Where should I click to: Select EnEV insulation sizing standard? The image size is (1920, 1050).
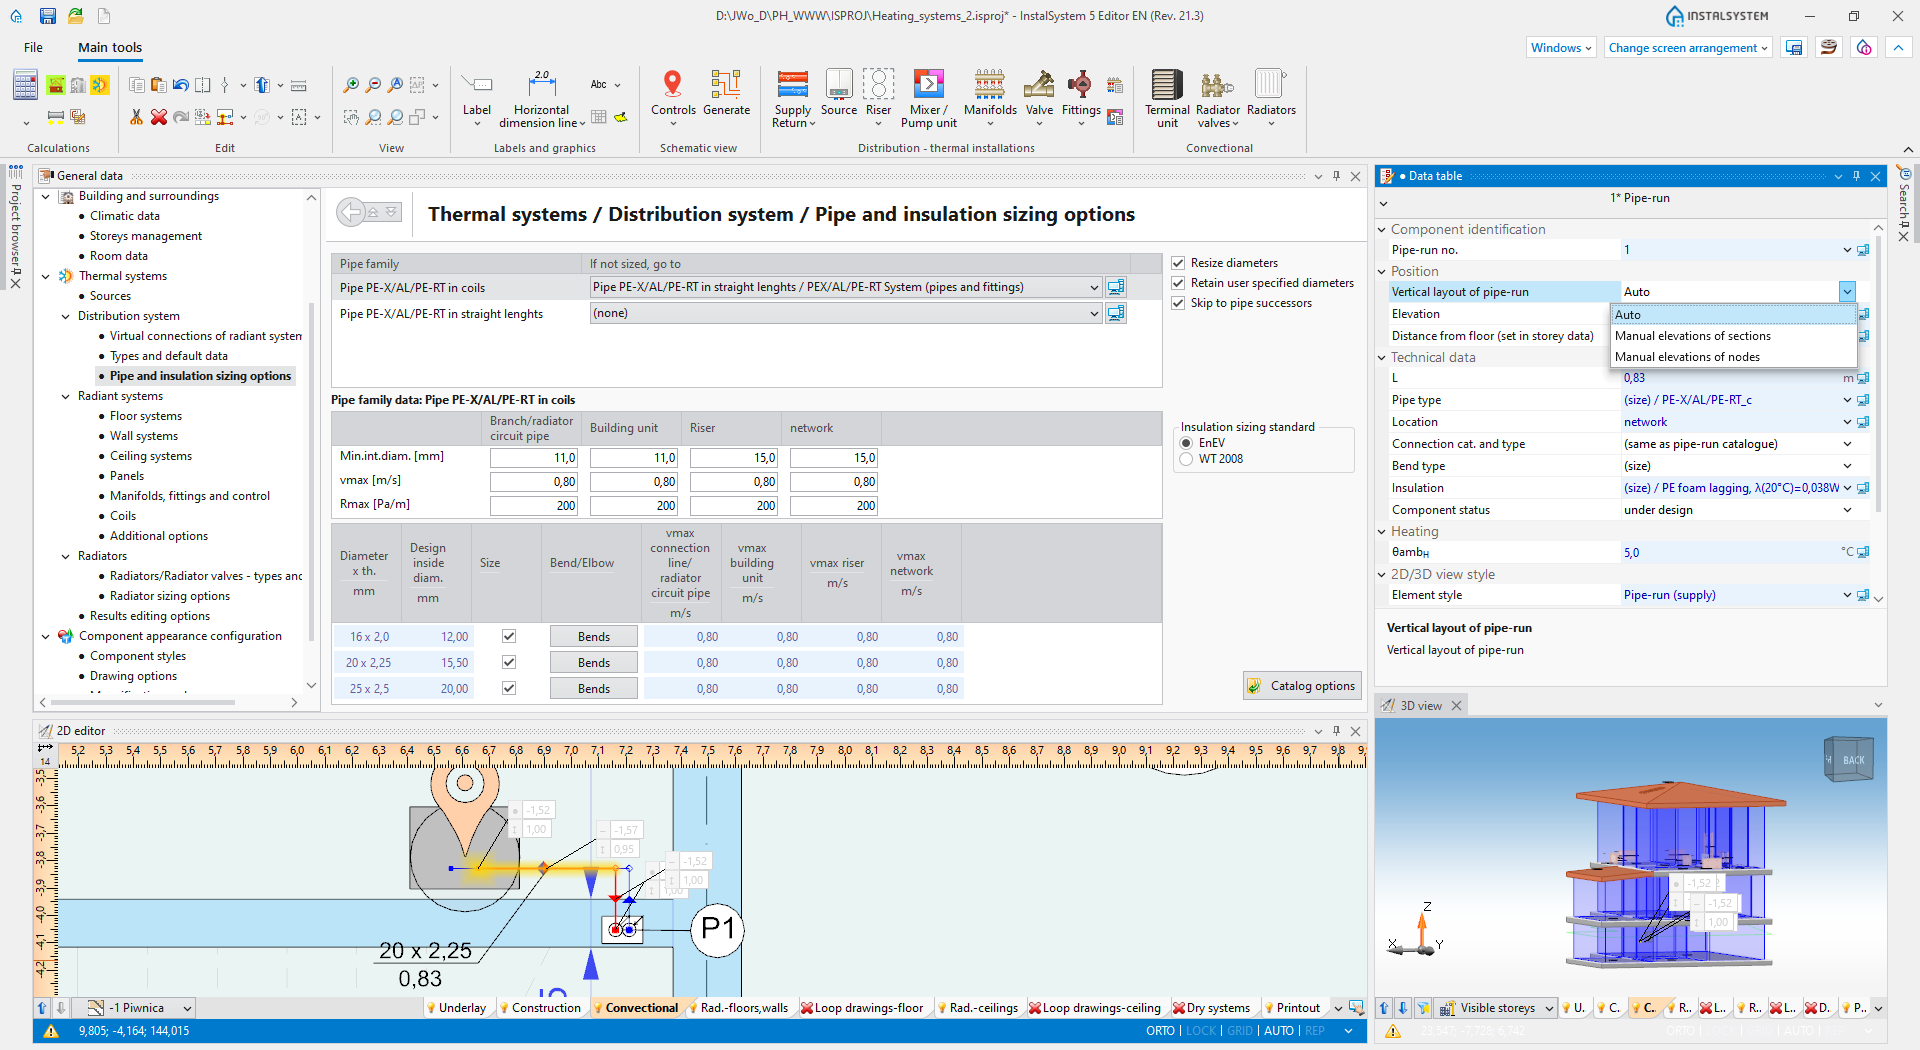(x=1186, y=443)
